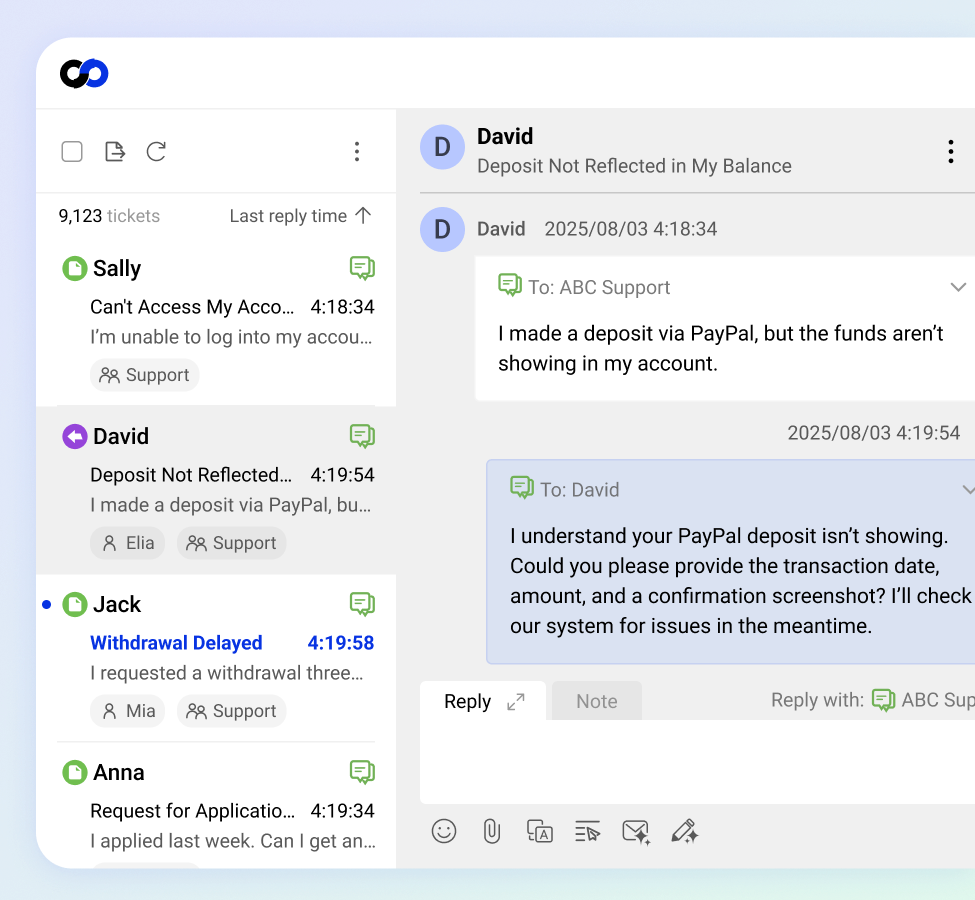Click the AI email compose icon
Screen dimensions: 975x900
click(x=636, y=832)
